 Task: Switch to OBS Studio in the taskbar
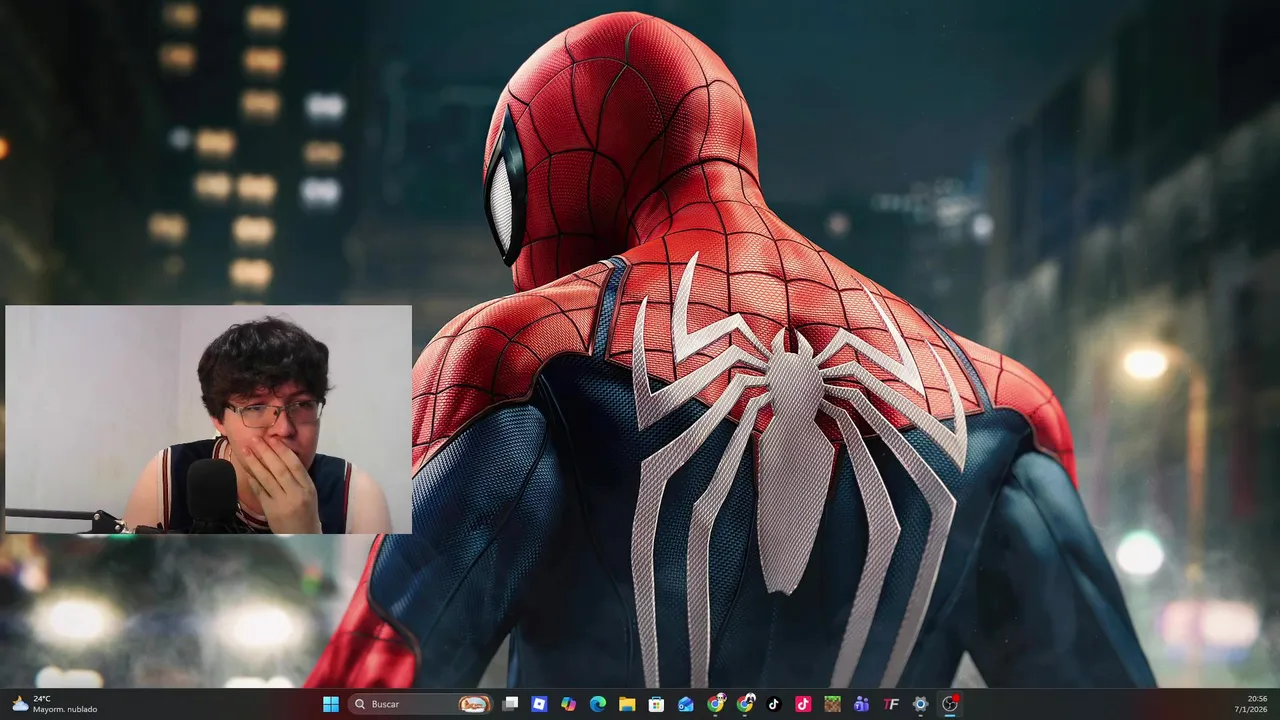pyautogui.click(x=950, y=704)
